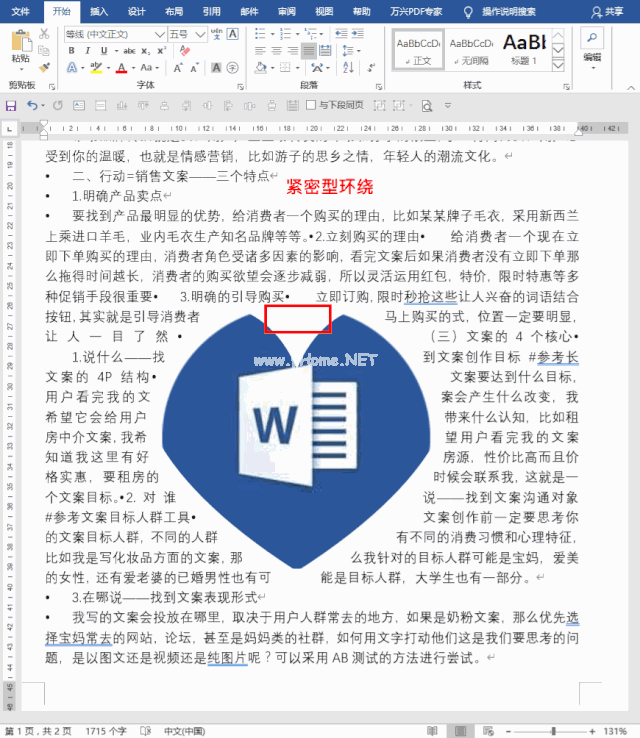The width and height of the screenshot is (640, 738).
Task: Enable the 与下段同页 checkbox
Action: click(x=311, y=105)
